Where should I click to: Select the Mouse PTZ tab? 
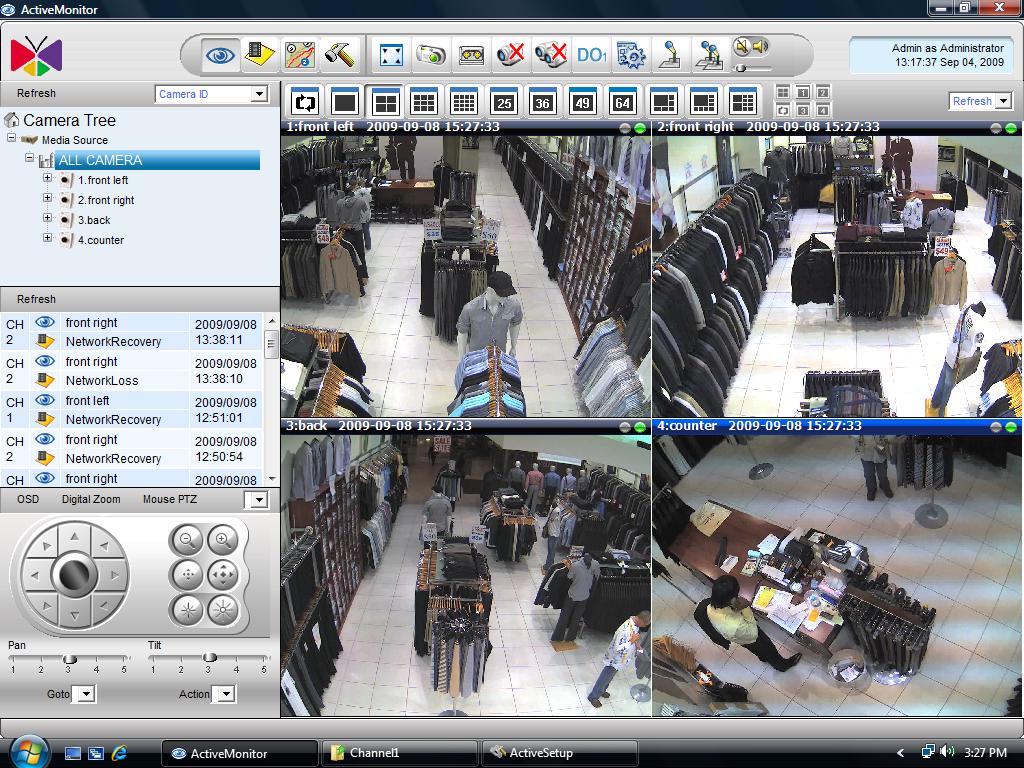172,499
